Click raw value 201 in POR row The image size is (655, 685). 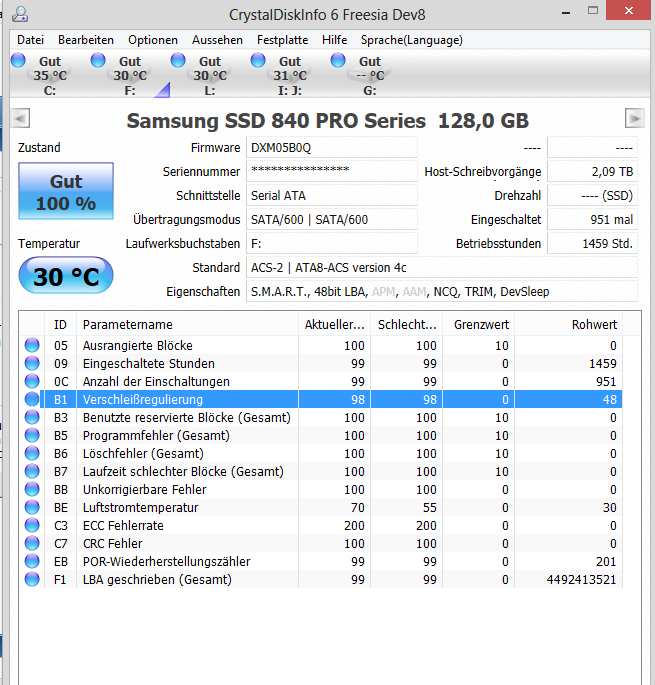pos(606,562)
